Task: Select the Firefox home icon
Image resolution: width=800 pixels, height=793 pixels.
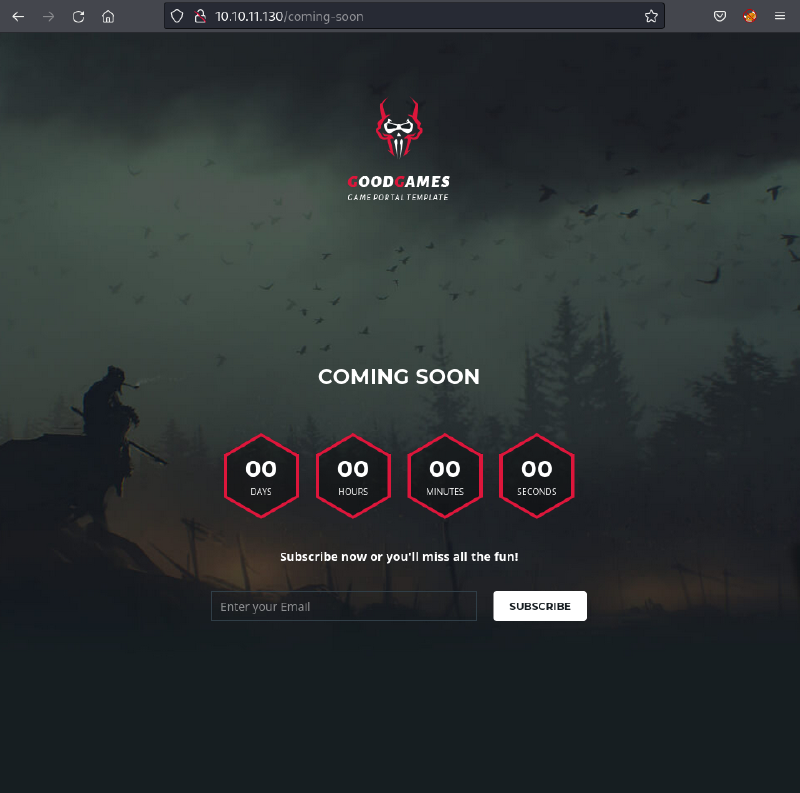Action: click(108, 16)
